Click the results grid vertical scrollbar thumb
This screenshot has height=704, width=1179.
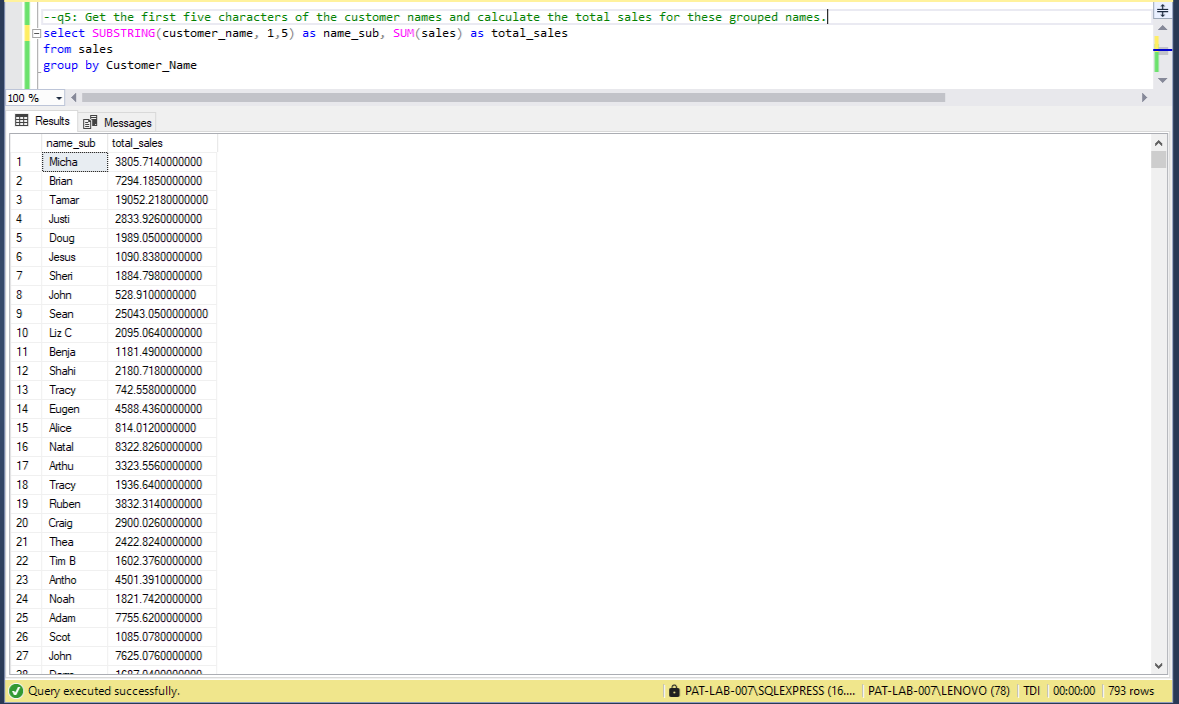[1159, 159]
